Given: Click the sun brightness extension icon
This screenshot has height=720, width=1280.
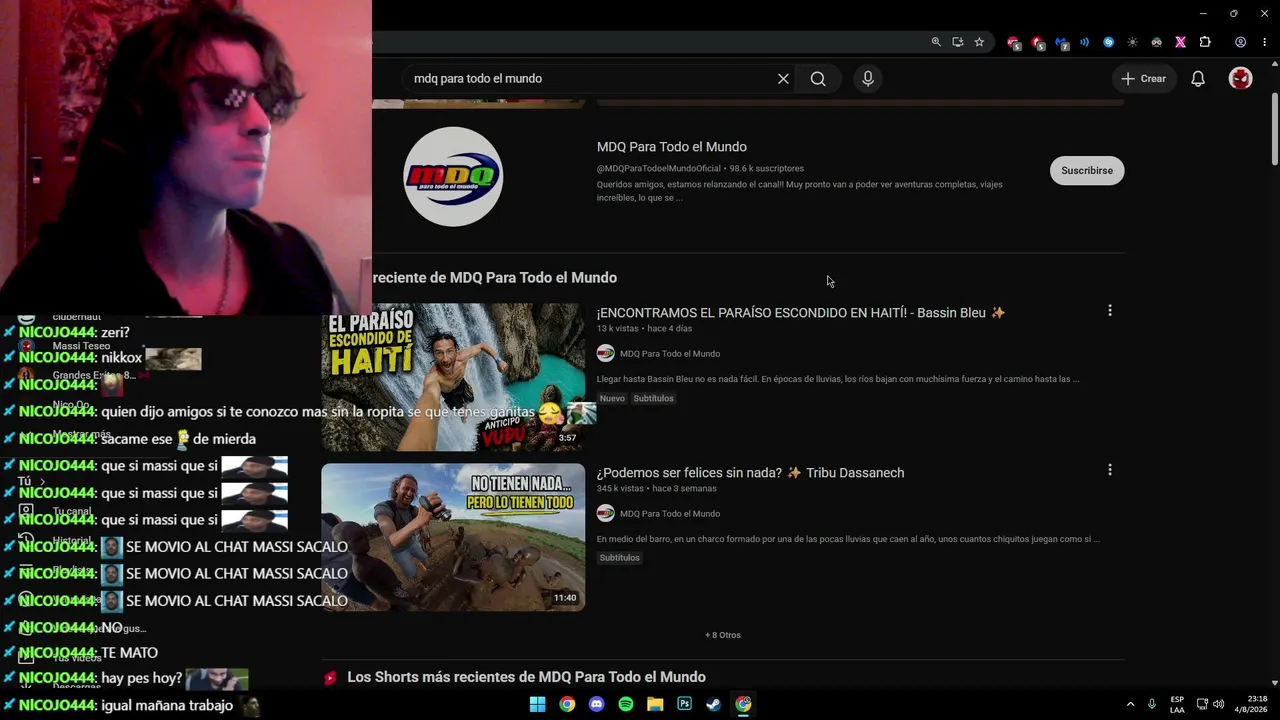Looking at the screenshot, I should [1132, 42].
